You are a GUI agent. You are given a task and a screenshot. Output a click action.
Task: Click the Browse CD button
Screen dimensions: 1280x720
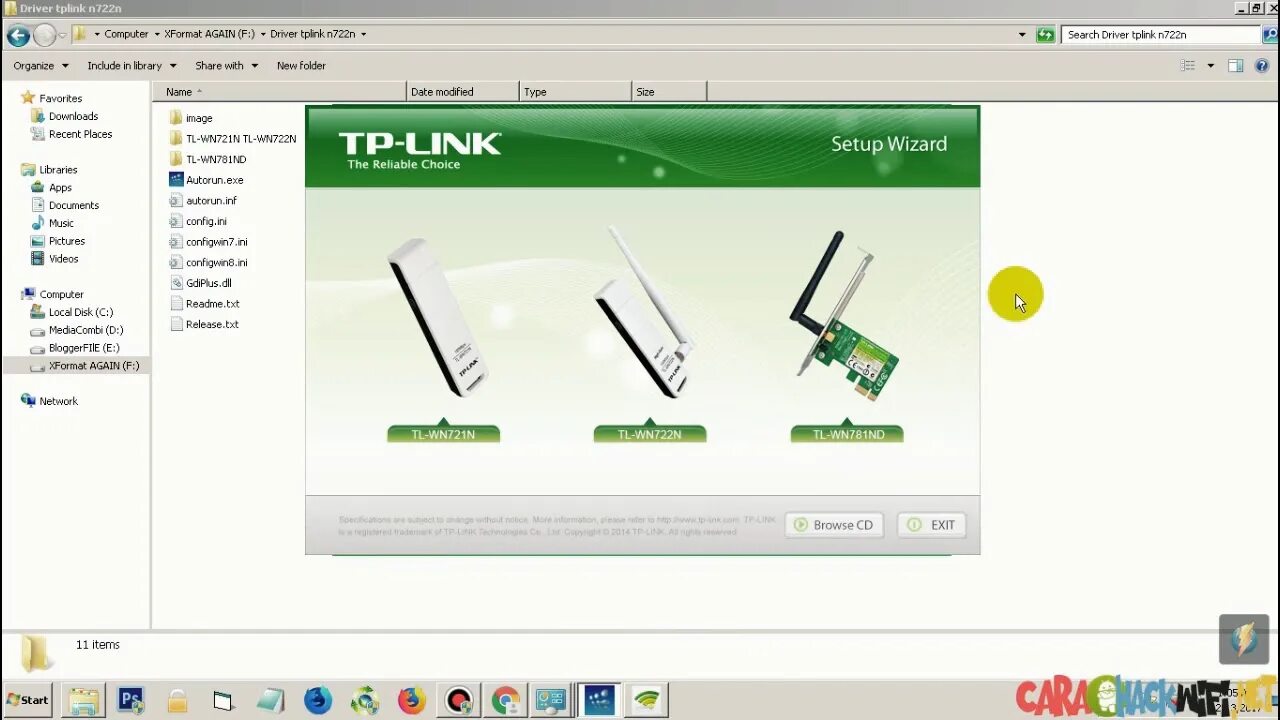834,525
